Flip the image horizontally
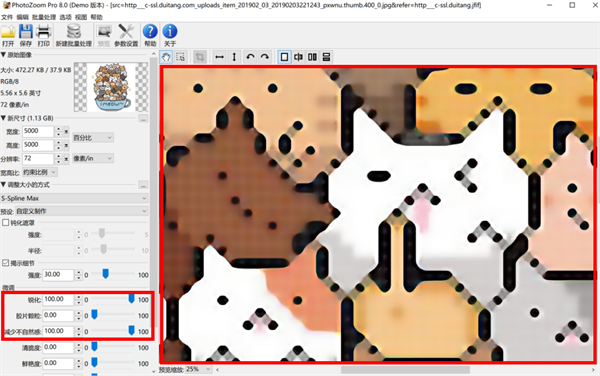Viewport: 600px width, 376px height. pyautogui.click(x=219, y=57)
